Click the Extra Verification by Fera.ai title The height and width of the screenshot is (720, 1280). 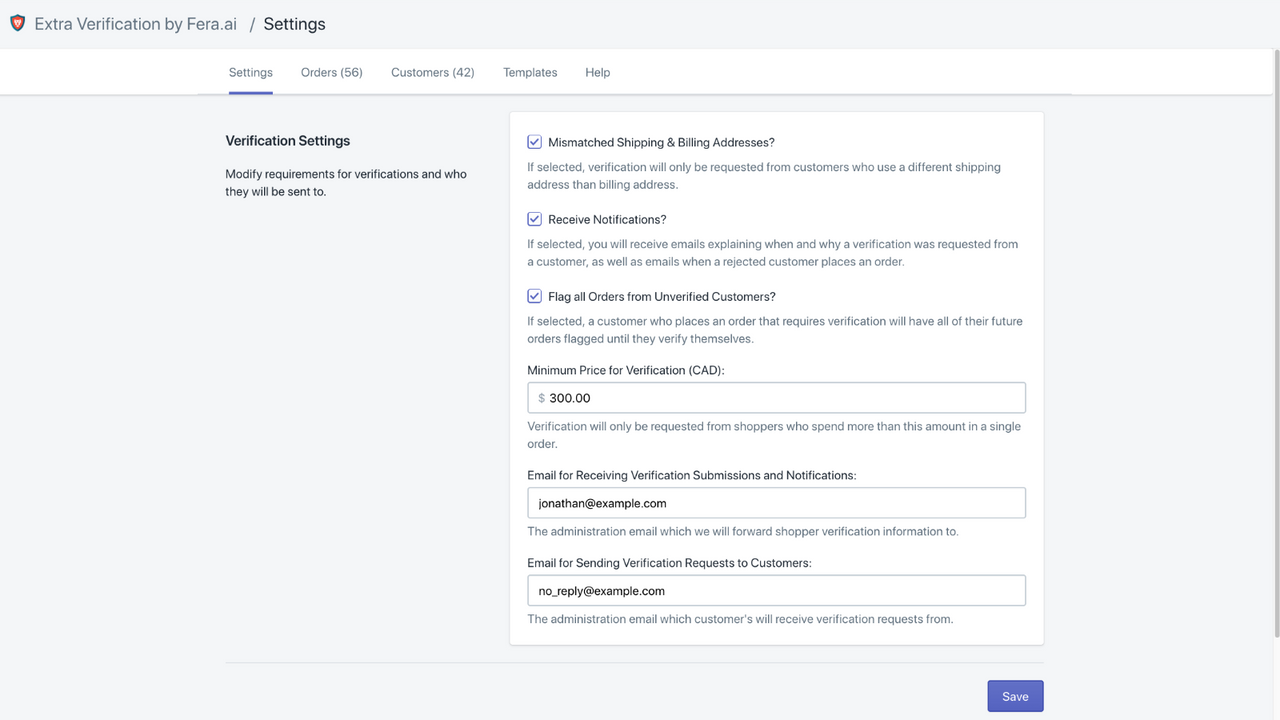[x=136, y=24]
